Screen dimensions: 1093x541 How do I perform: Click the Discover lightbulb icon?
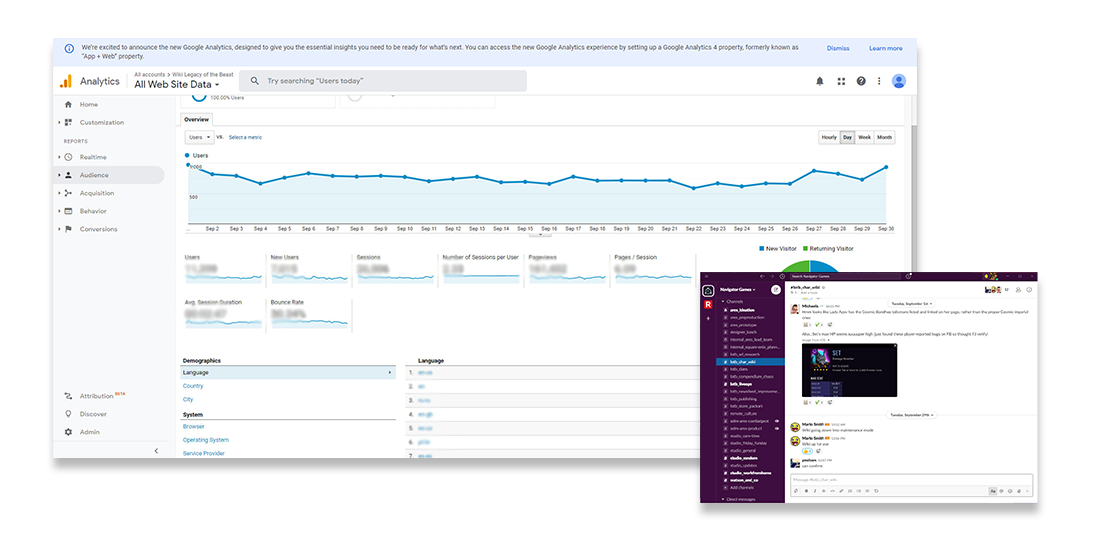coord(68,414)
